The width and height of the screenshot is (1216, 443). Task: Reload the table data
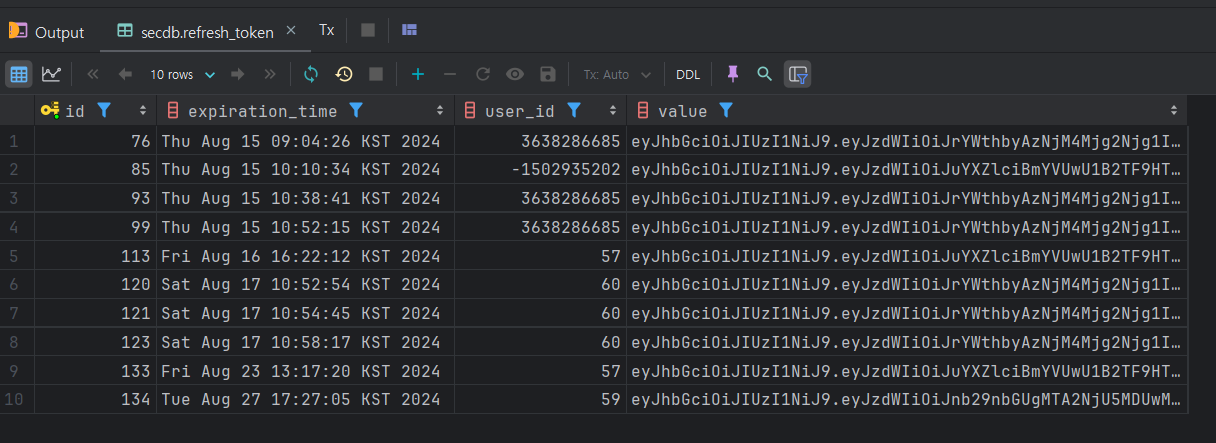click(311, 74)
